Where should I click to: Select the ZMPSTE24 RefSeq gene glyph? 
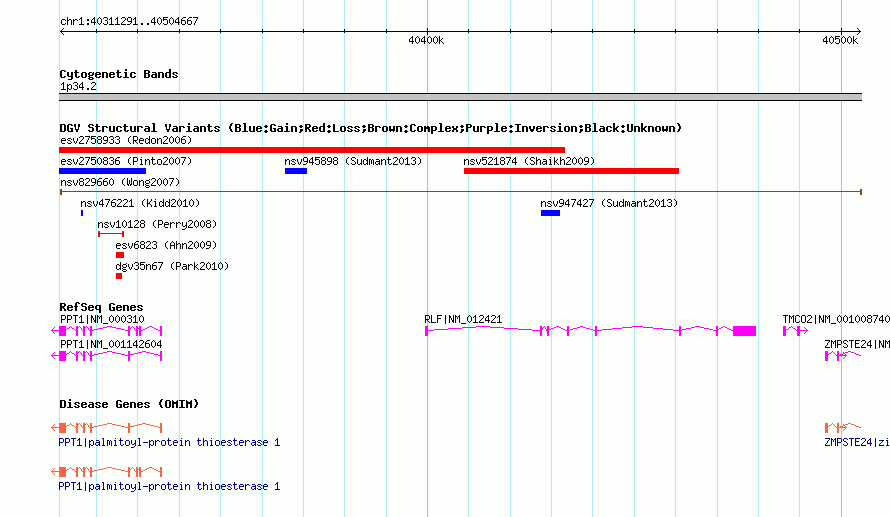click(843, 356)
